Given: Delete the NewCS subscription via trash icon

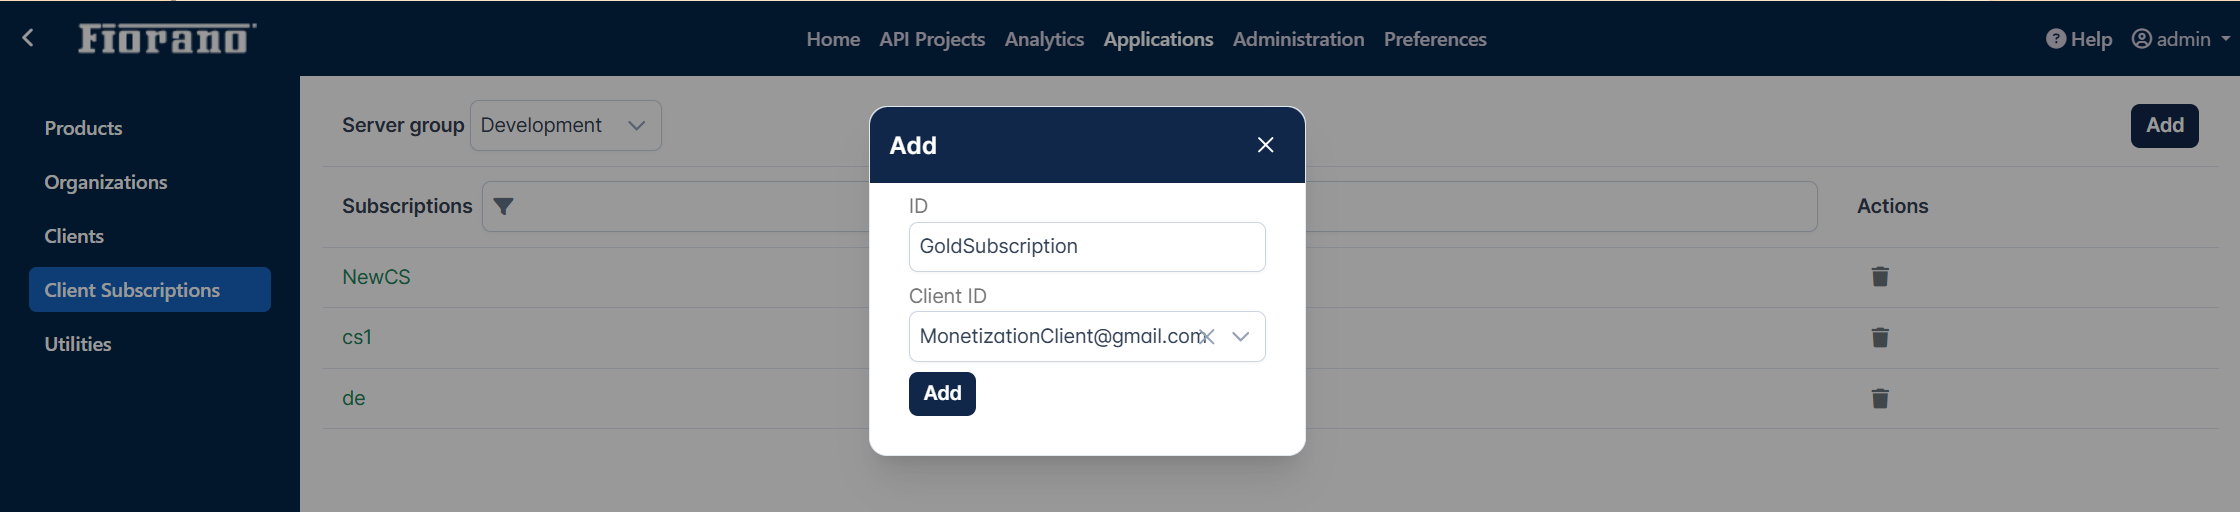Looking at the screenshot, I should pos(1880,277).
